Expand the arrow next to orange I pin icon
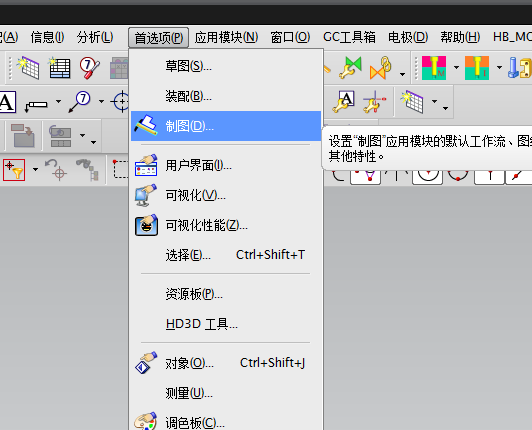 tap(499, 68)
